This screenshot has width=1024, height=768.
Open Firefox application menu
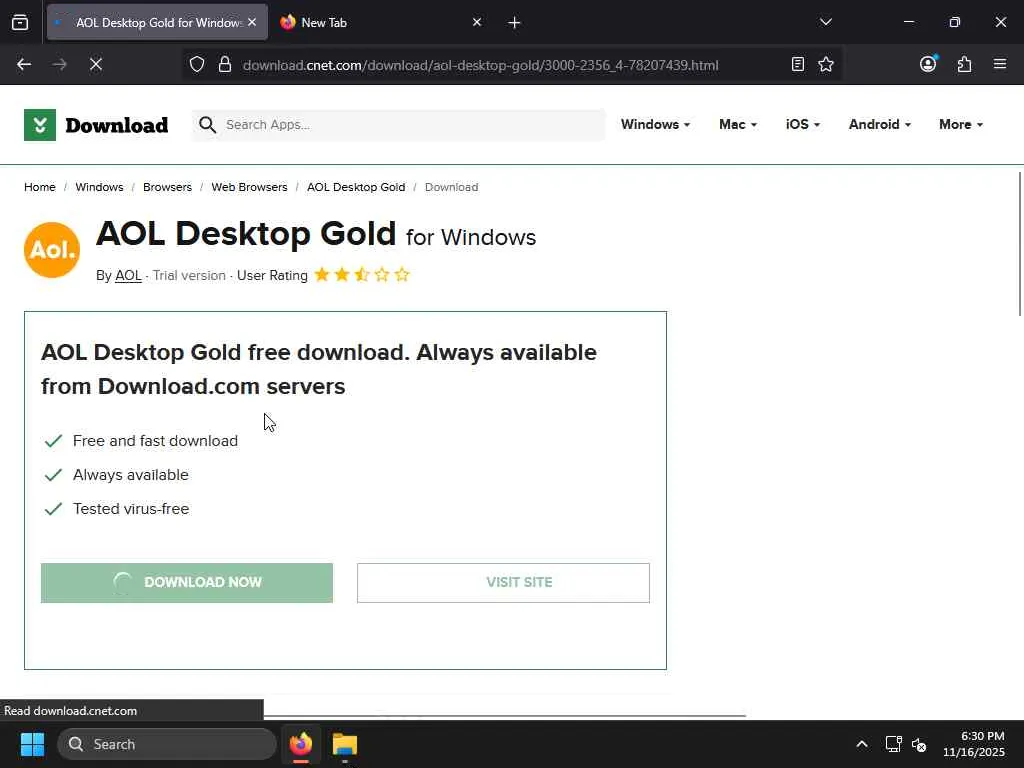pyautogui.click(x=999, y=64)
